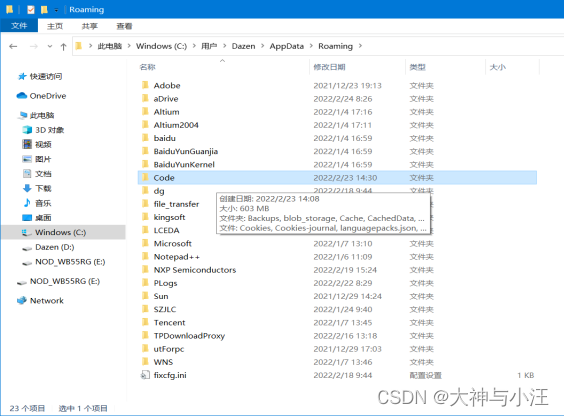564x416 pixels.
Task: Switch to the 共享 ribbon tab
Action: point(89,26)
